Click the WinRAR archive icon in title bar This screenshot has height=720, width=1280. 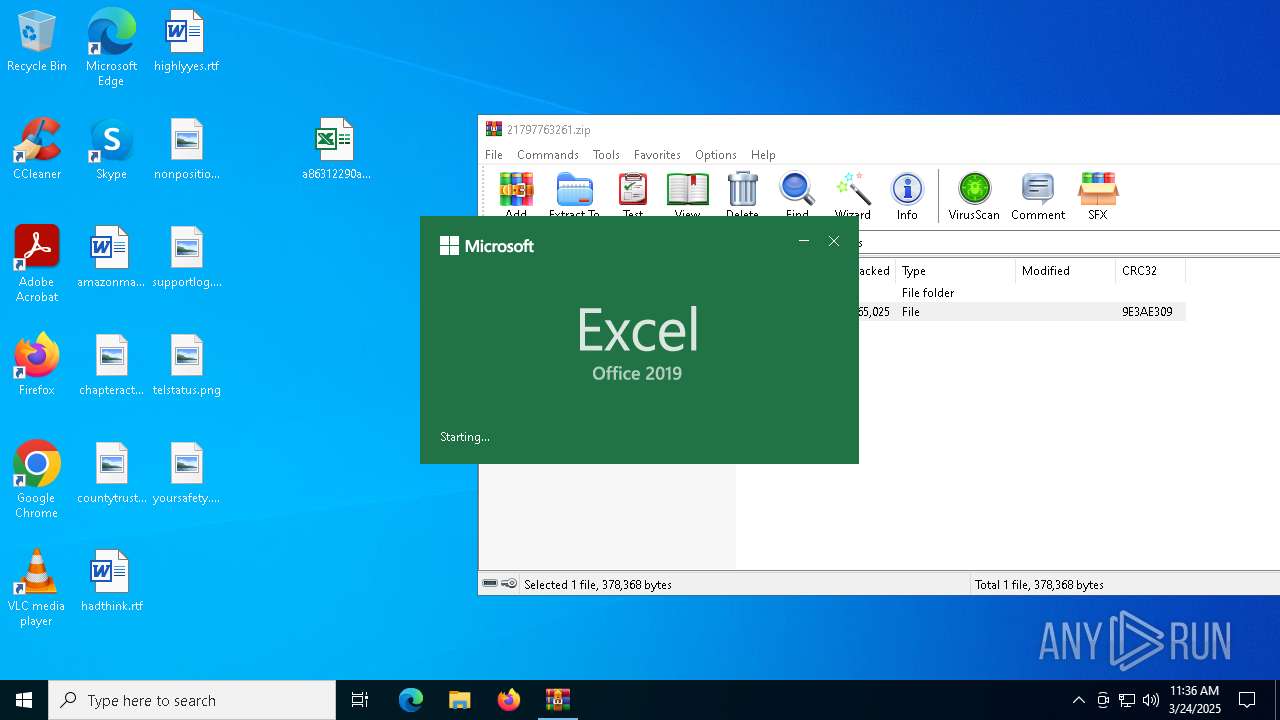pos(493,129)
